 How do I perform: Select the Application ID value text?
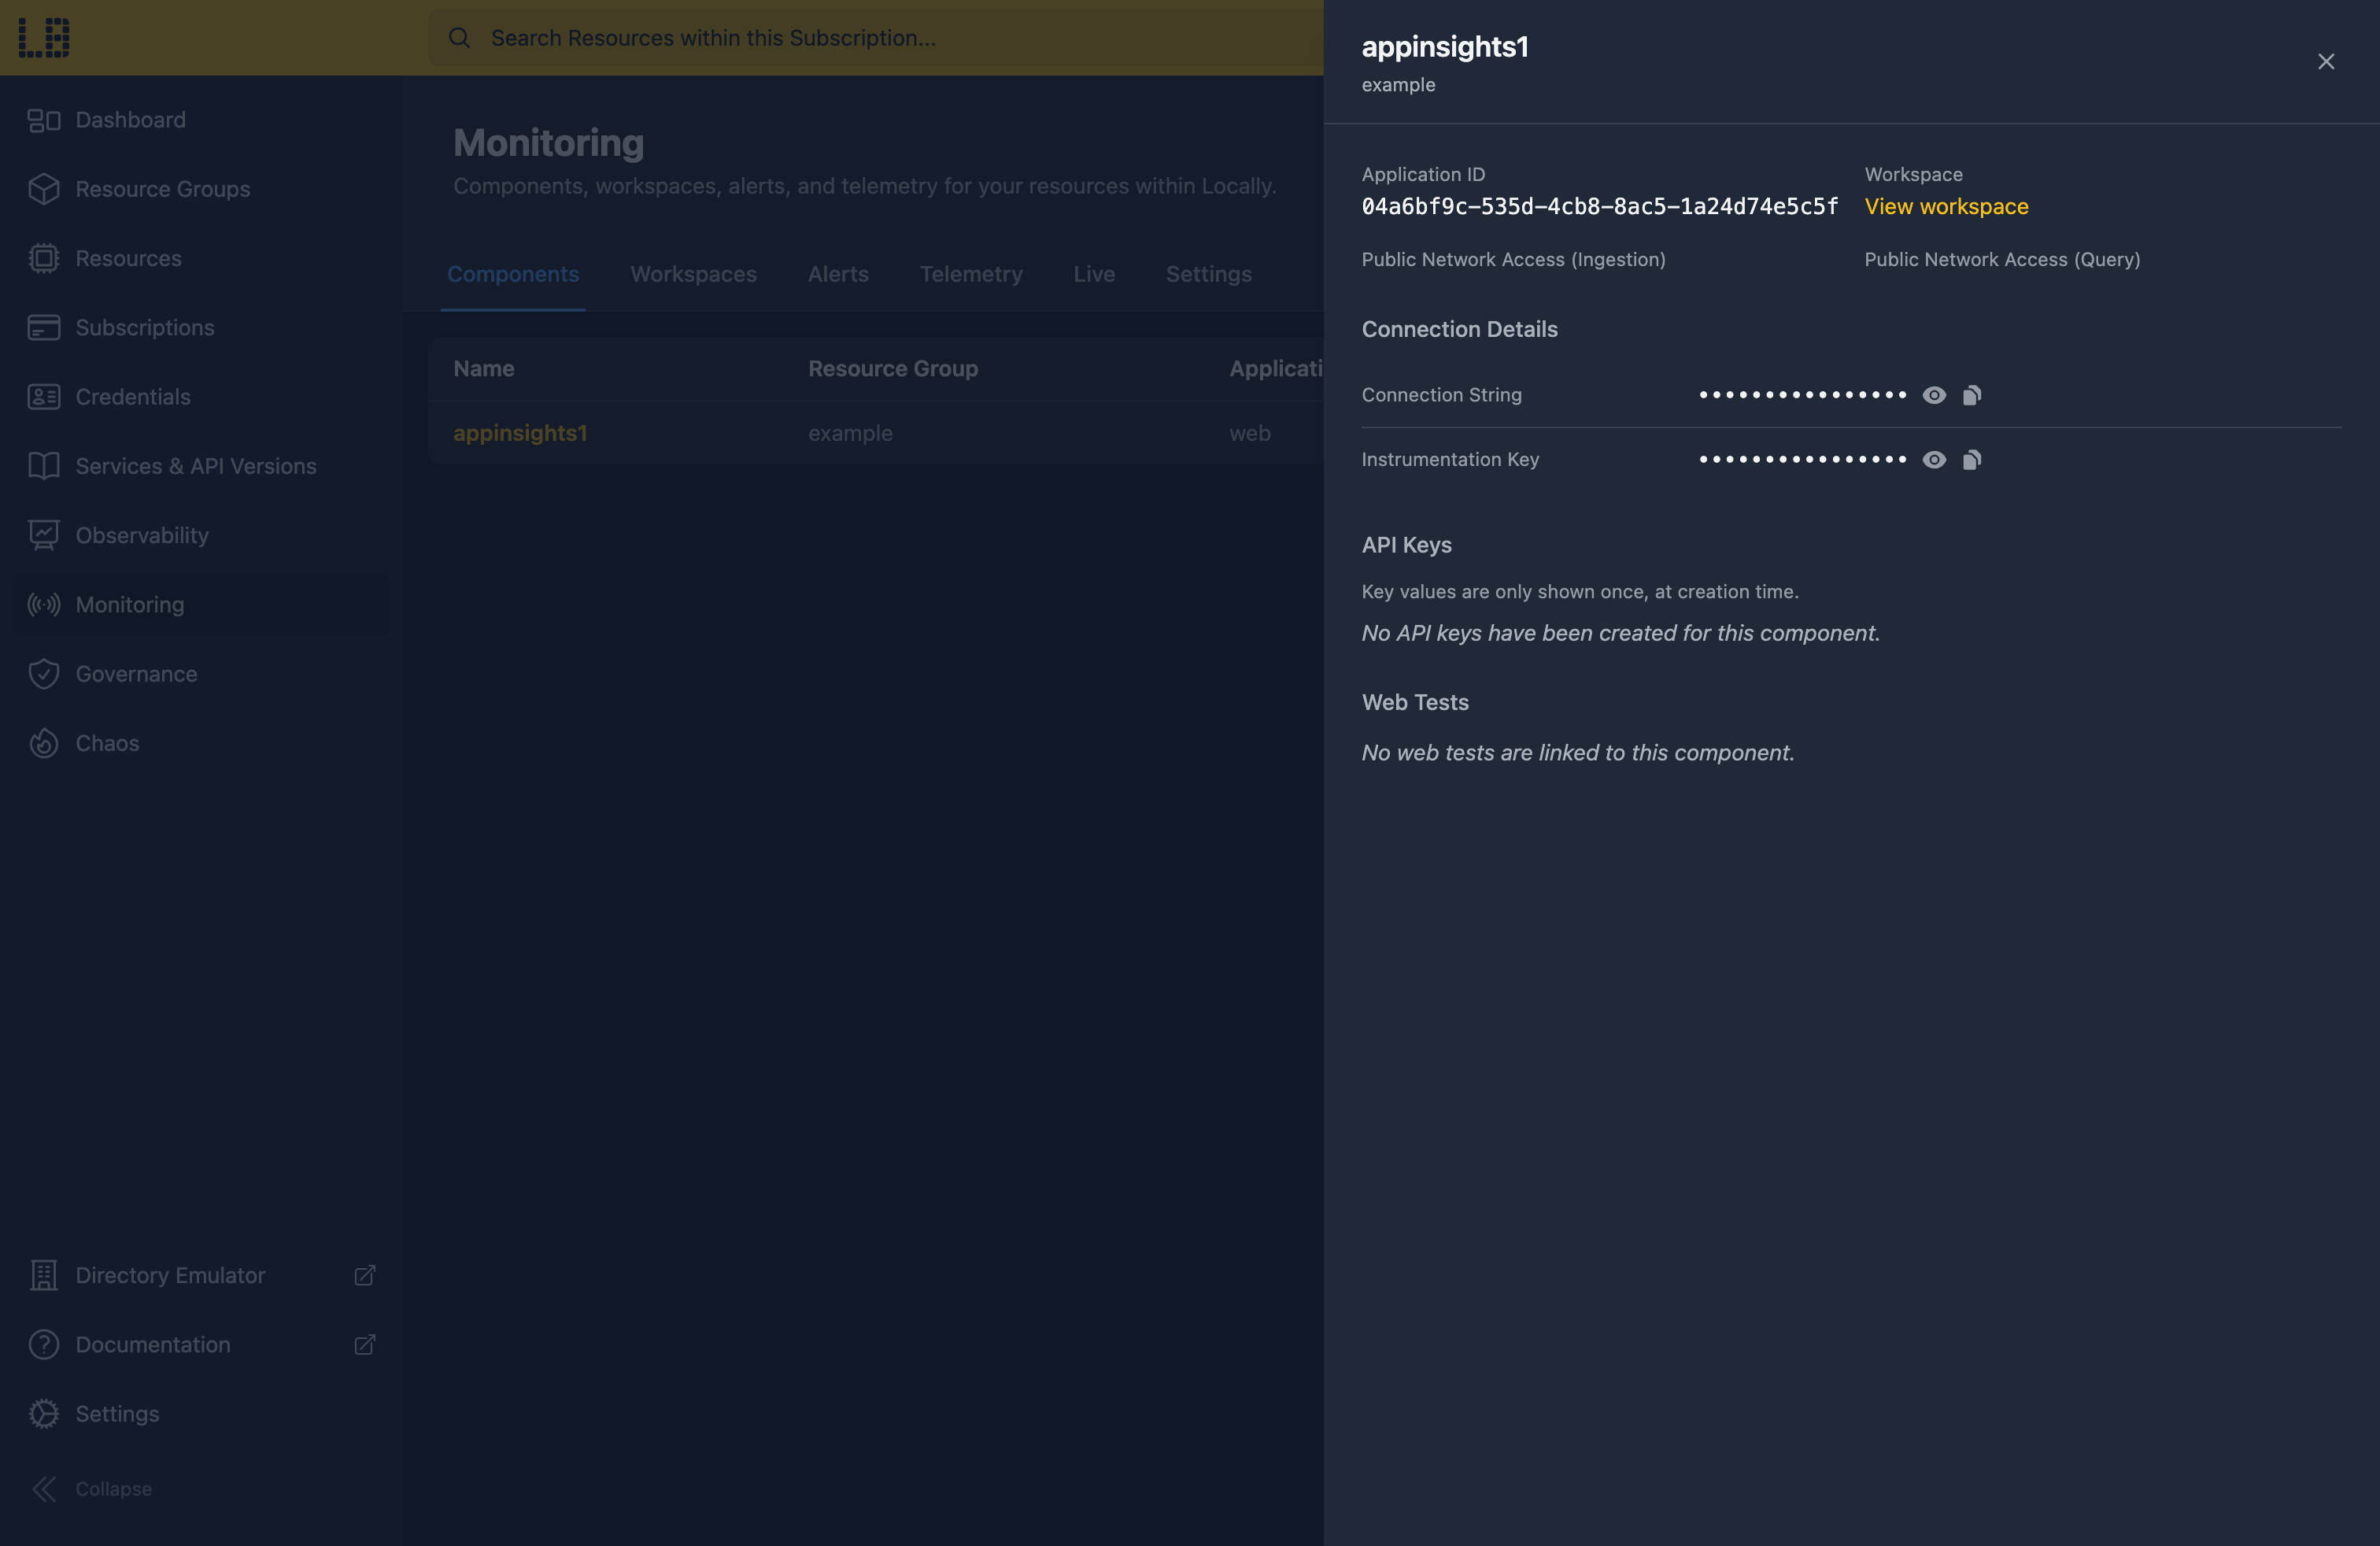pyautogui.click(x=1599, y=206)
